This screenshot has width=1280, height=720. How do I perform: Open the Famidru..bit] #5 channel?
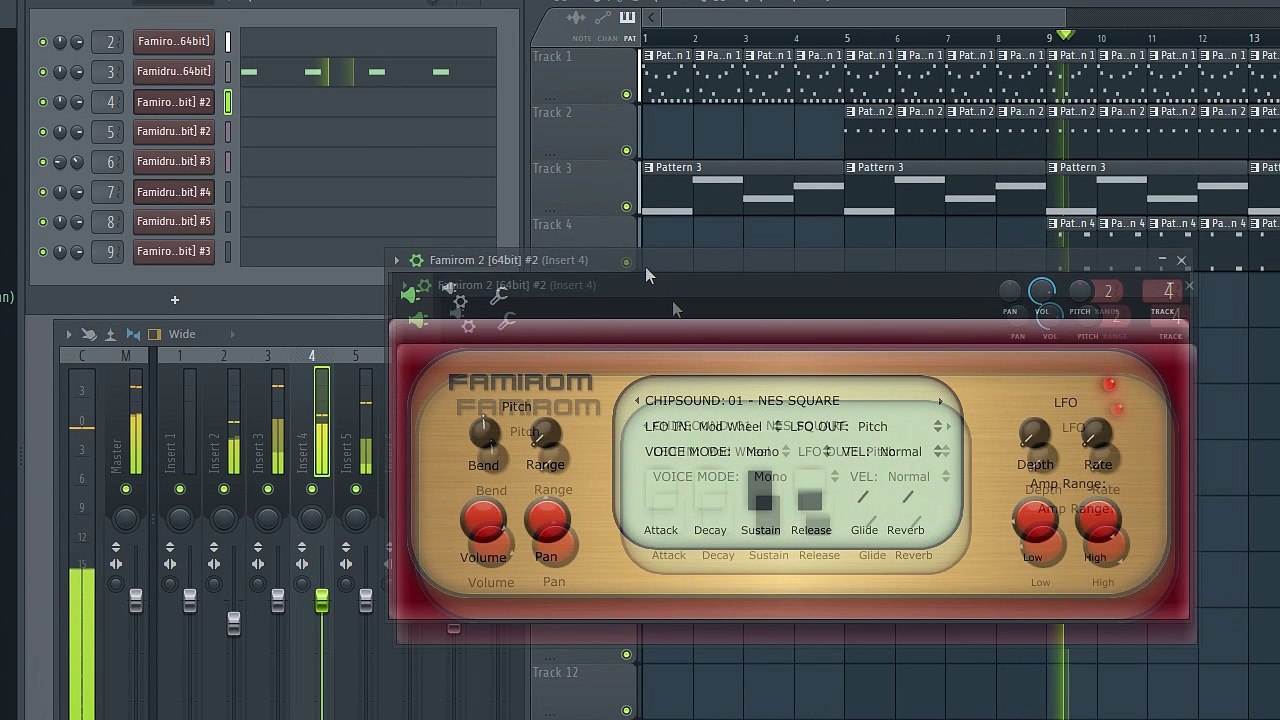click(174, 222)
